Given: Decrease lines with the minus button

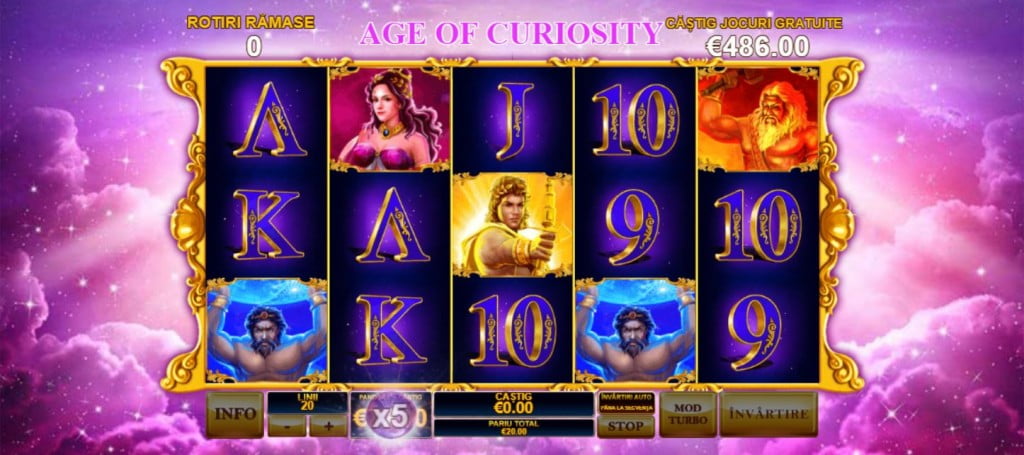Looking at the screenshot, I should tap(287, 425).
